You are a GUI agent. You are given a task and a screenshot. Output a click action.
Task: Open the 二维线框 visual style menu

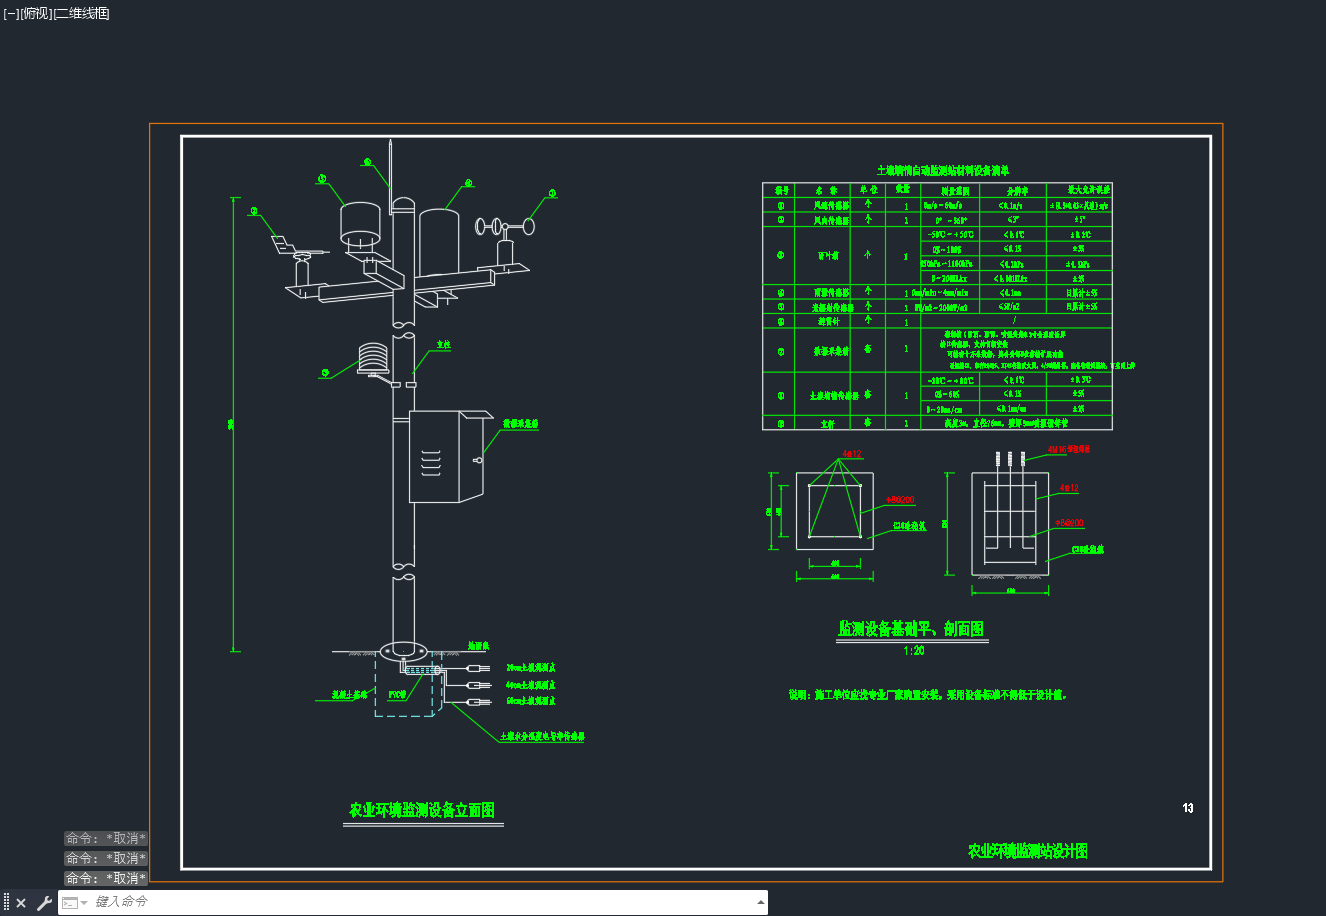pos(81,13)
